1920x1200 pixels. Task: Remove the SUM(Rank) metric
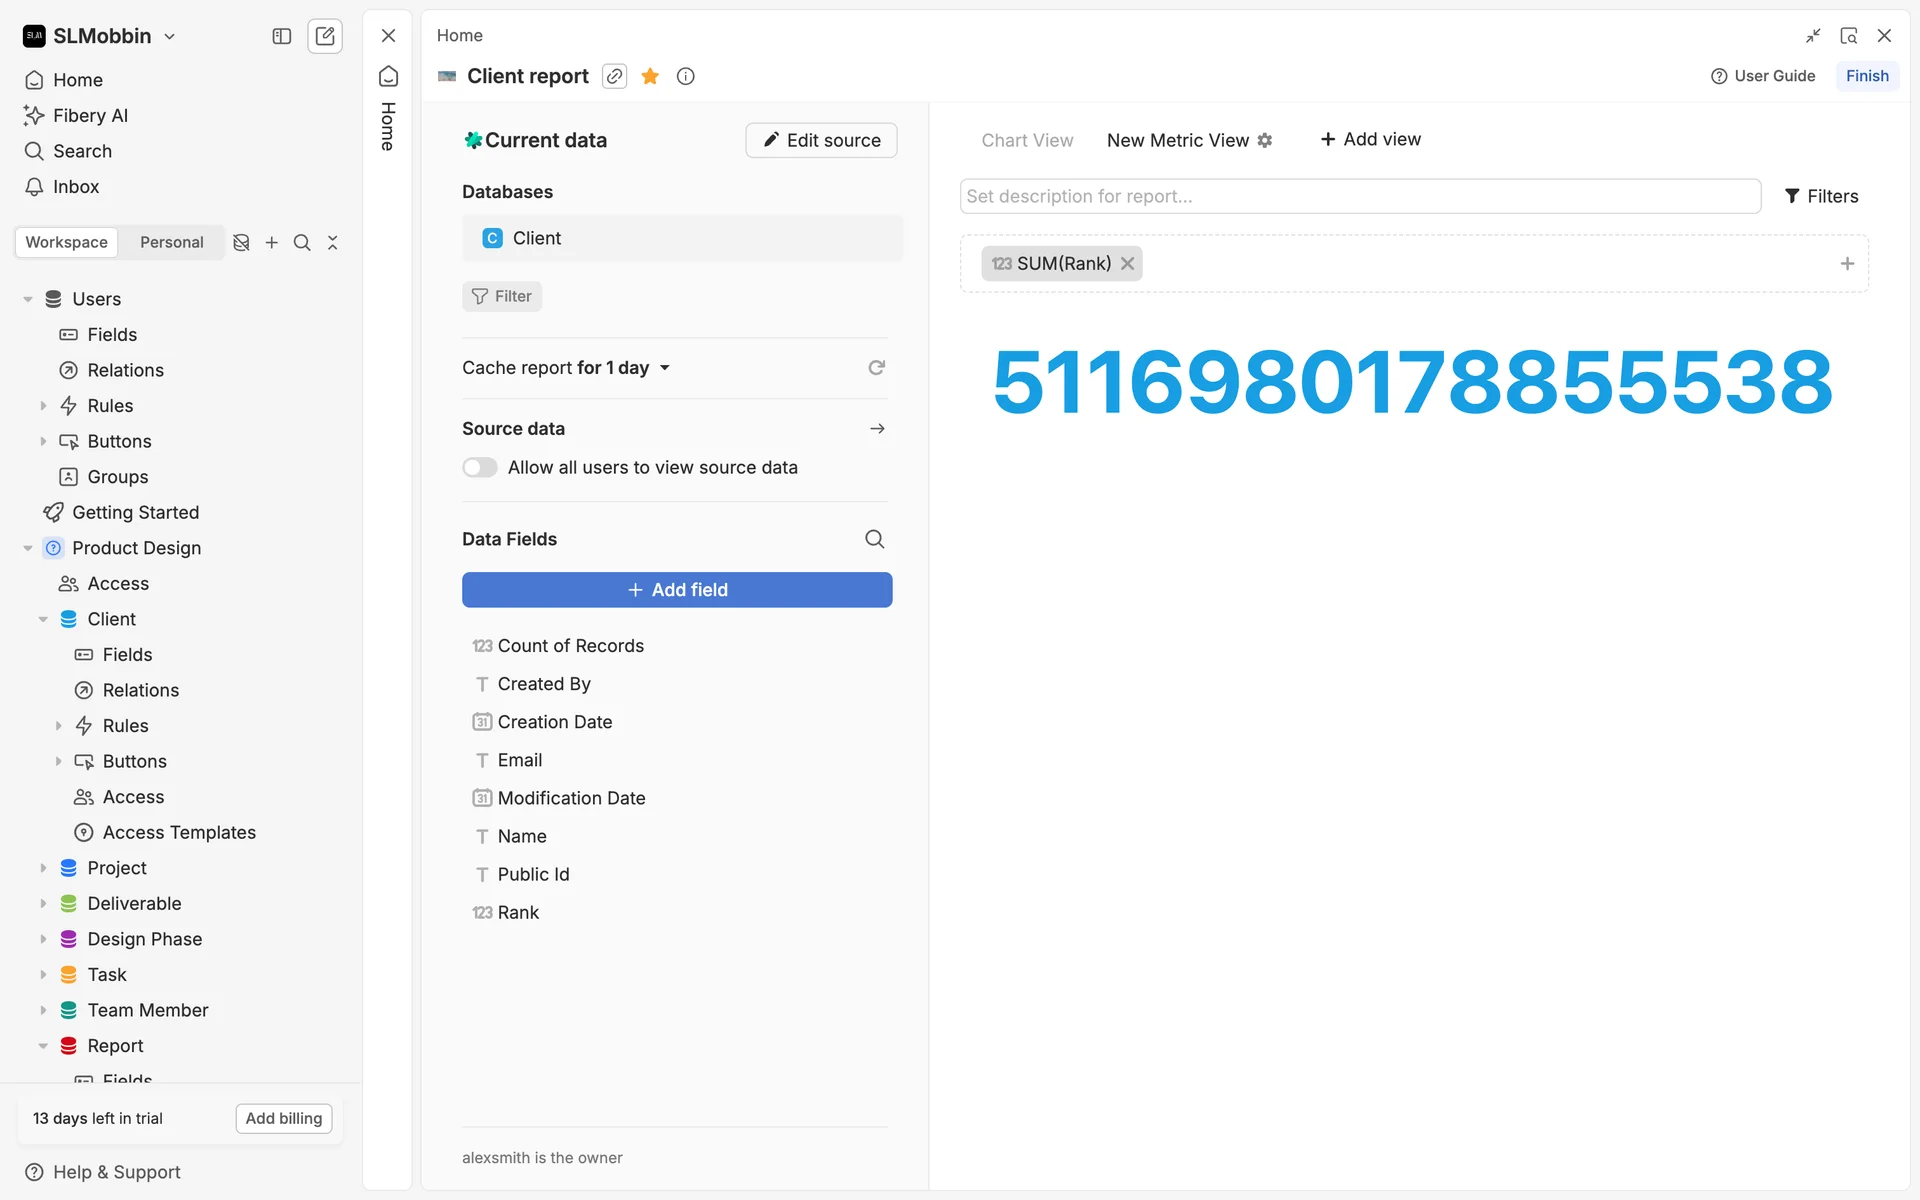pos(1128,264)
